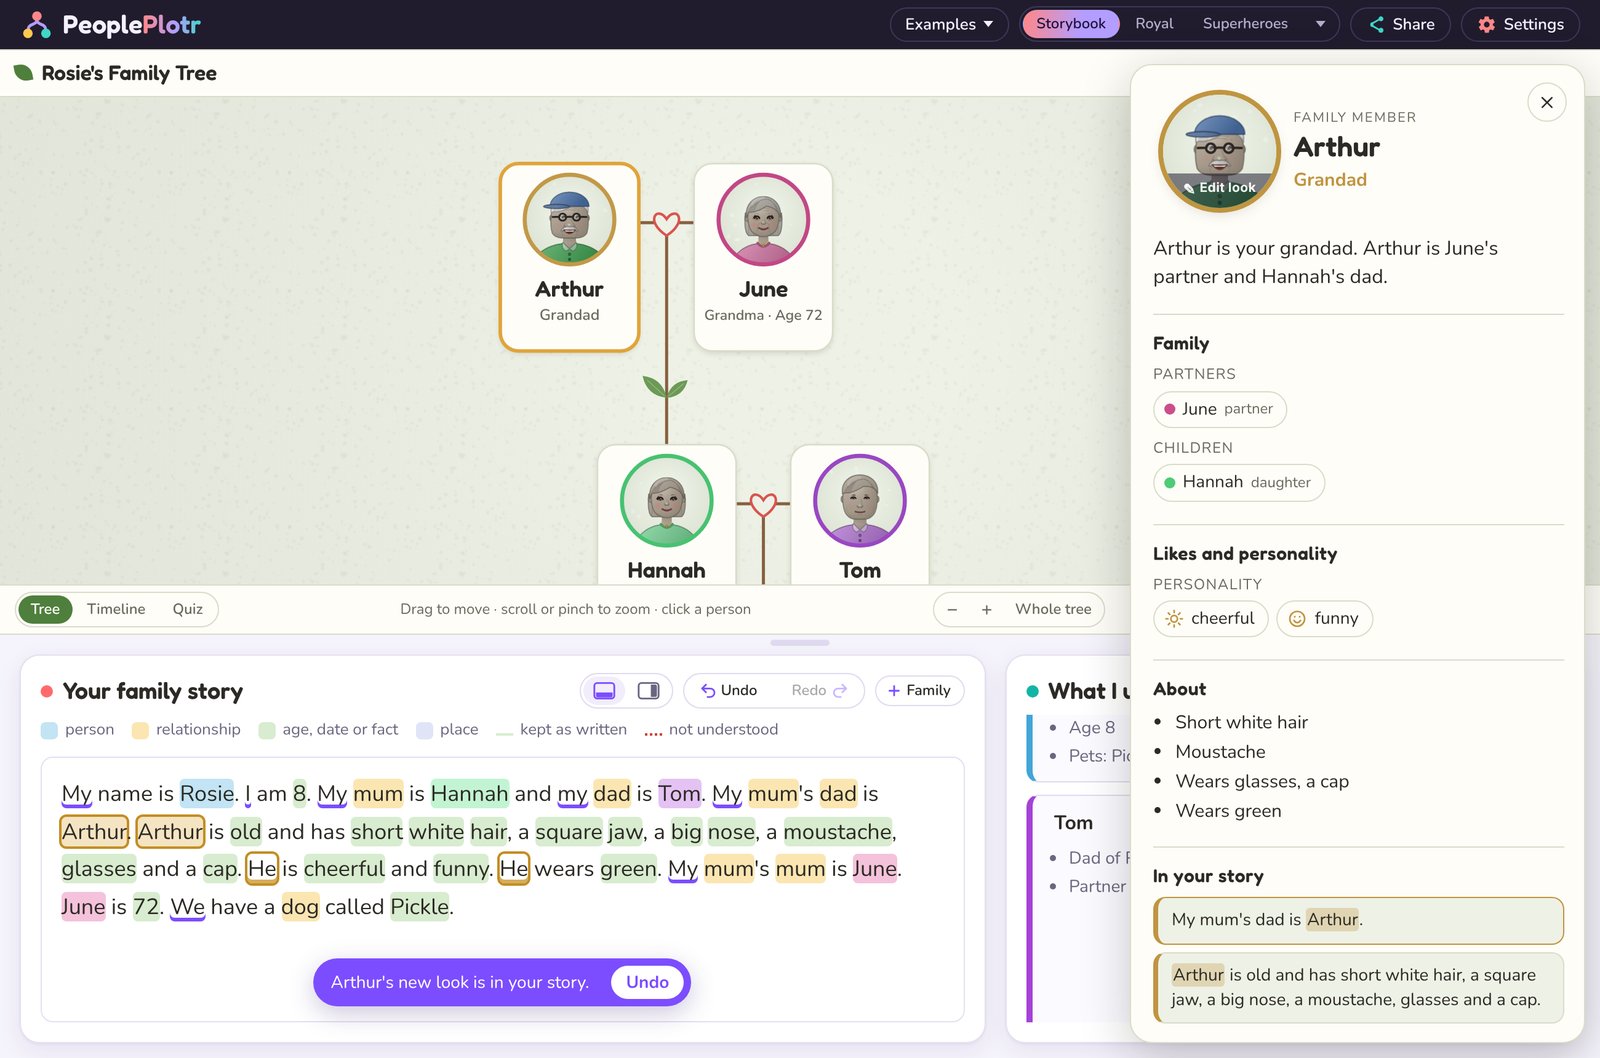The height and width of the screenshot is (1058, 1600).
Task: Open Settings with the gear button
Action: pos(1520,24)
